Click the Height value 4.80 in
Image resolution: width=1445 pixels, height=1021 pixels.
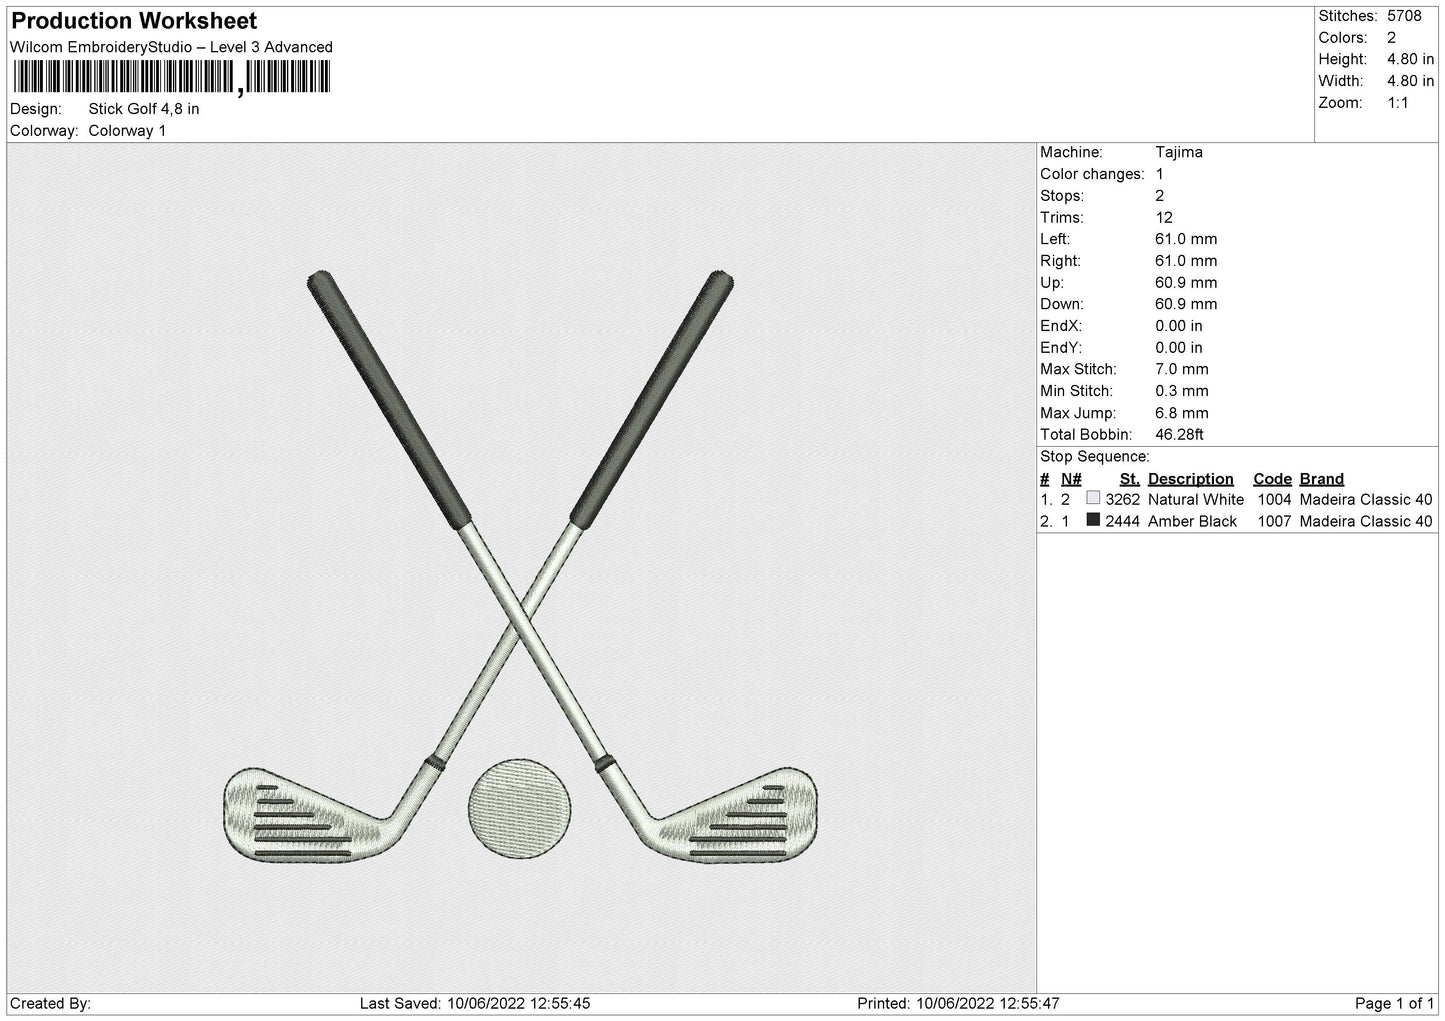1410,60
